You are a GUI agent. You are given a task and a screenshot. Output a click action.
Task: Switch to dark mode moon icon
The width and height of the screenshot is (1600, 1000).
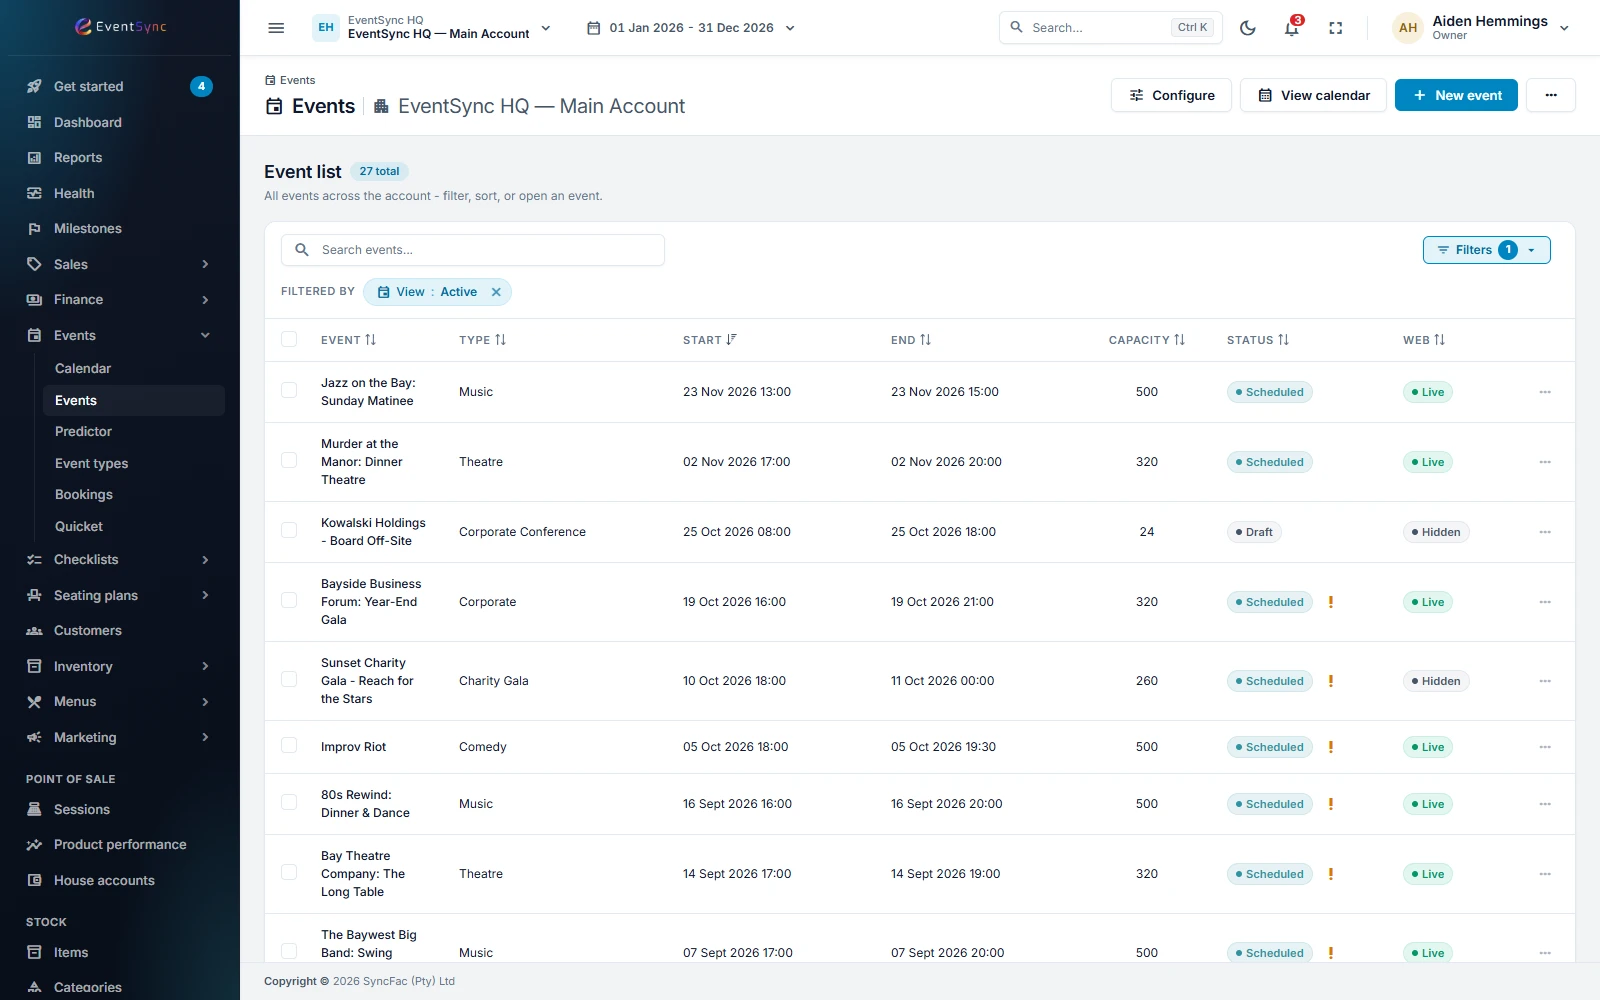(x=1247, y=28)
